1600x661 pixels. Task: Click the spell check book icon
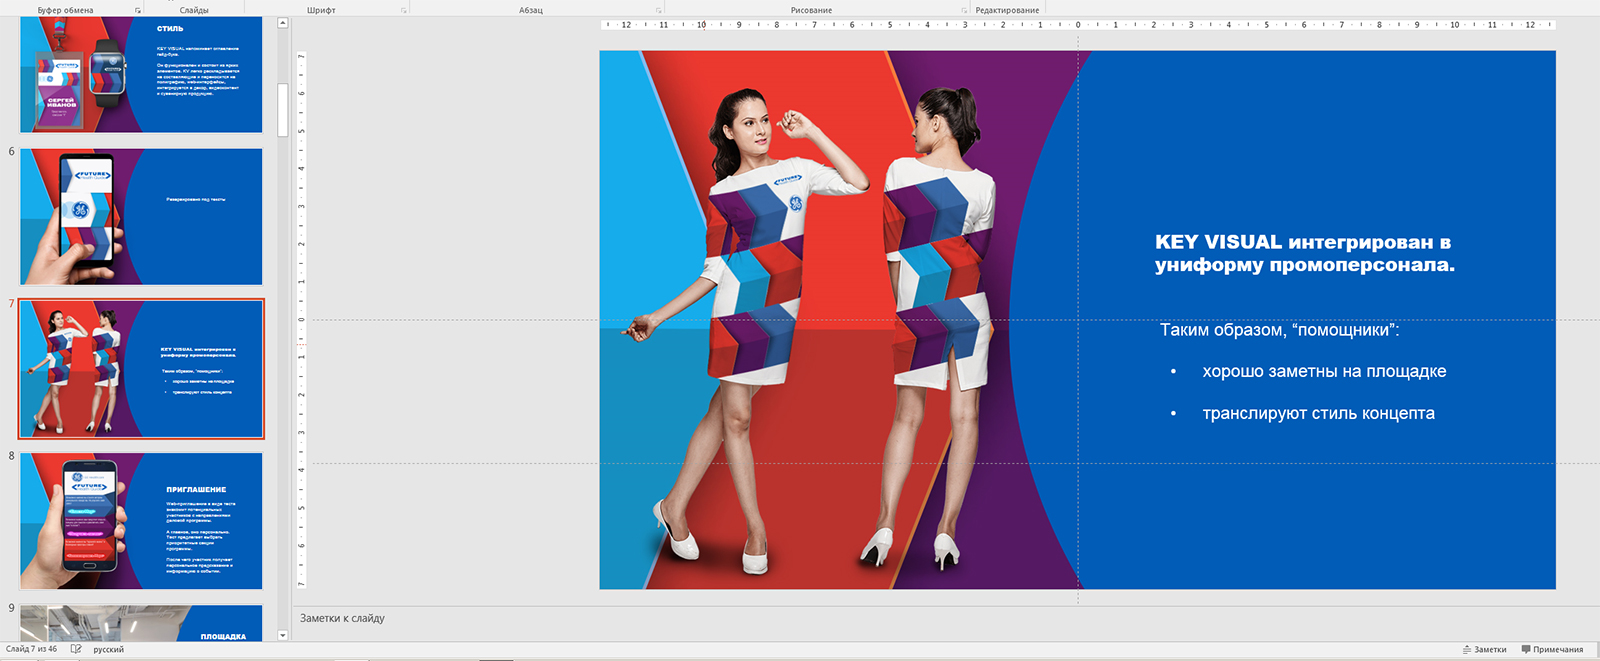76,649
